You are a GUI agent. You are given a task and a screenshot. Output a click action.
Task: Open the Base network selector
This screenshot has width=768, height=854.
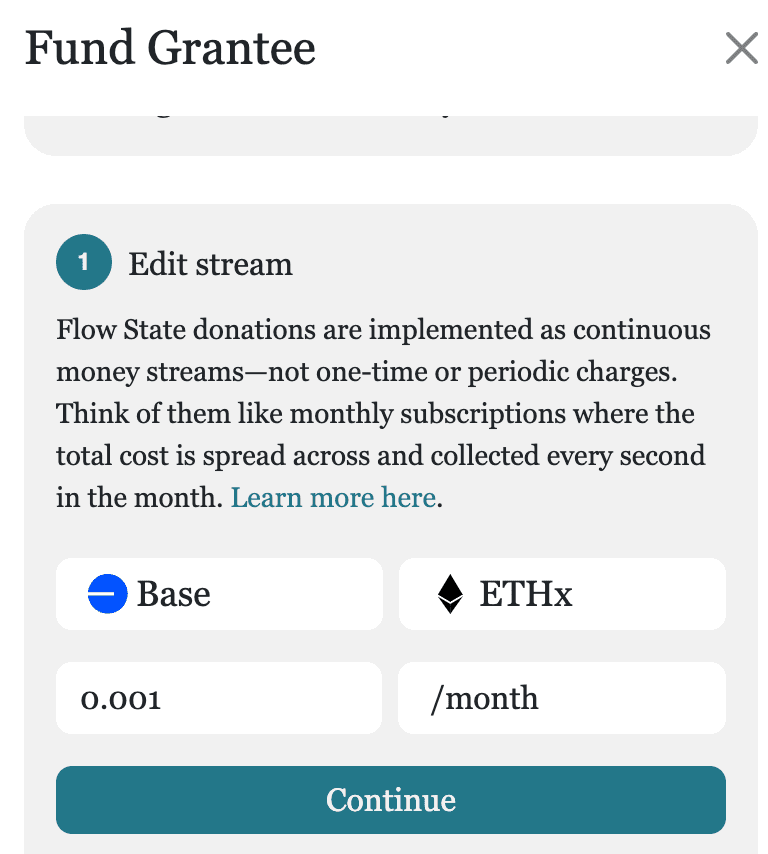coord(219,594)
